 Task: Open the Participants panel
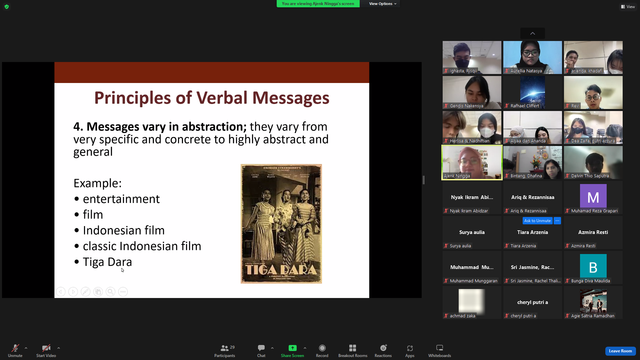tap(225, 350)
